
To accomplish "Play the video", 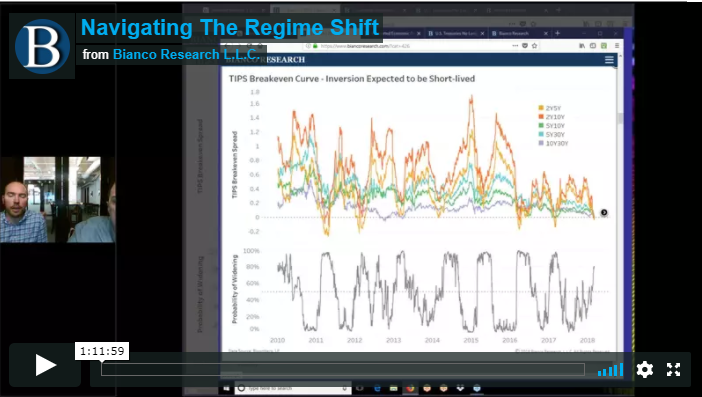I will pos(45,365).
